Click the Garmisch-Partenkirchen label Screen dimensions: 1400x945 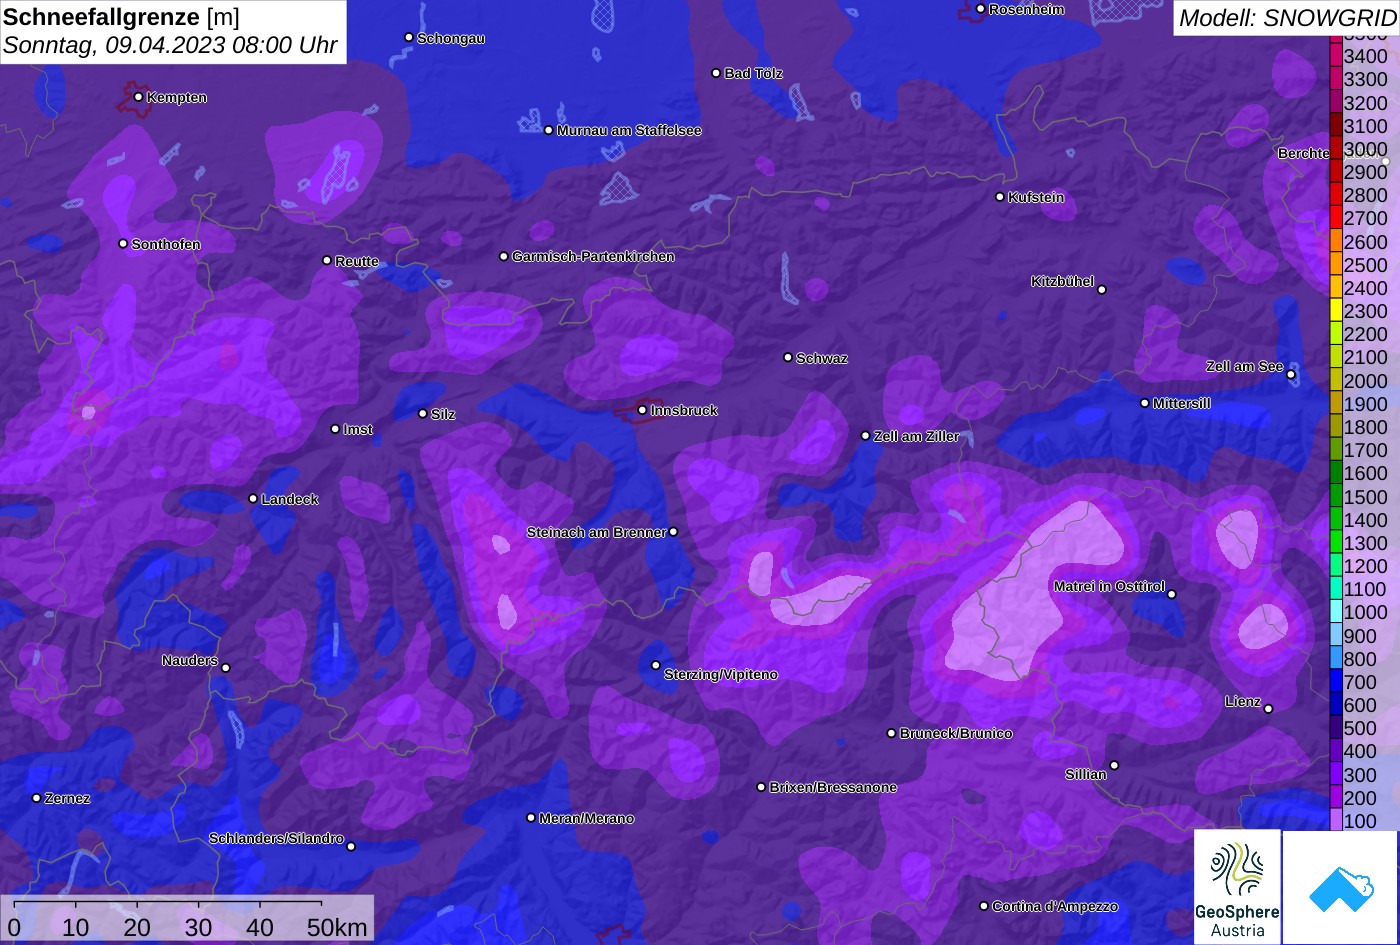593,256
